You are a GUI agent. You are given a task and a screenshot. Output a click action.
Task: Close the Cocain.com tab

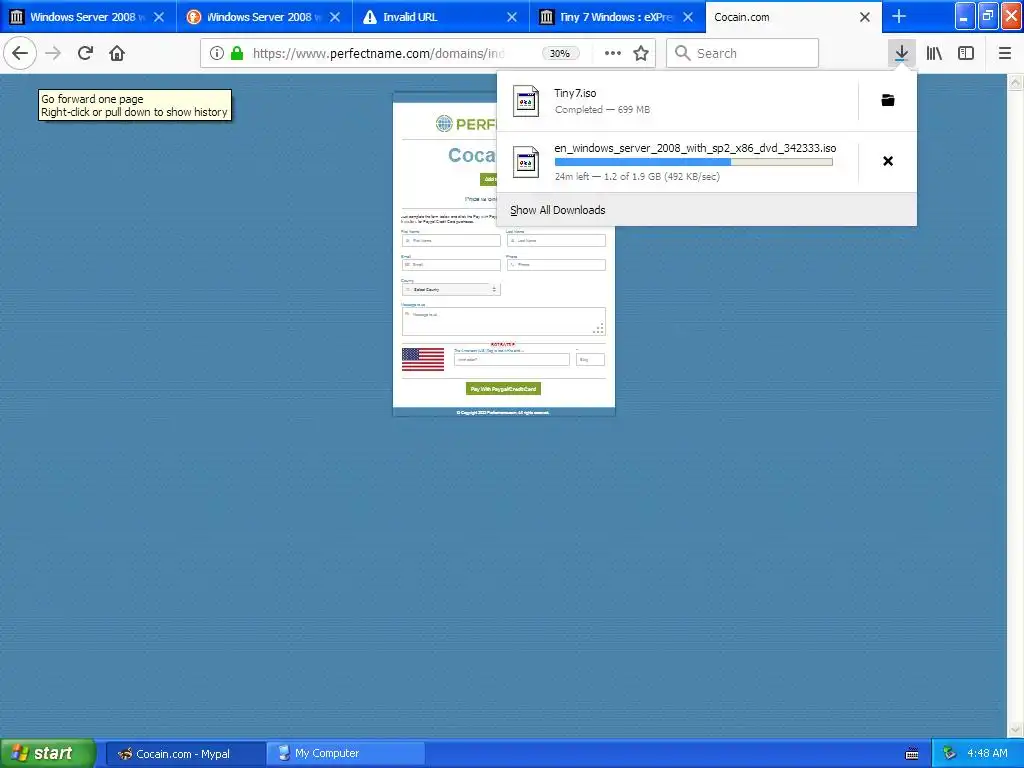pos(865,17)
